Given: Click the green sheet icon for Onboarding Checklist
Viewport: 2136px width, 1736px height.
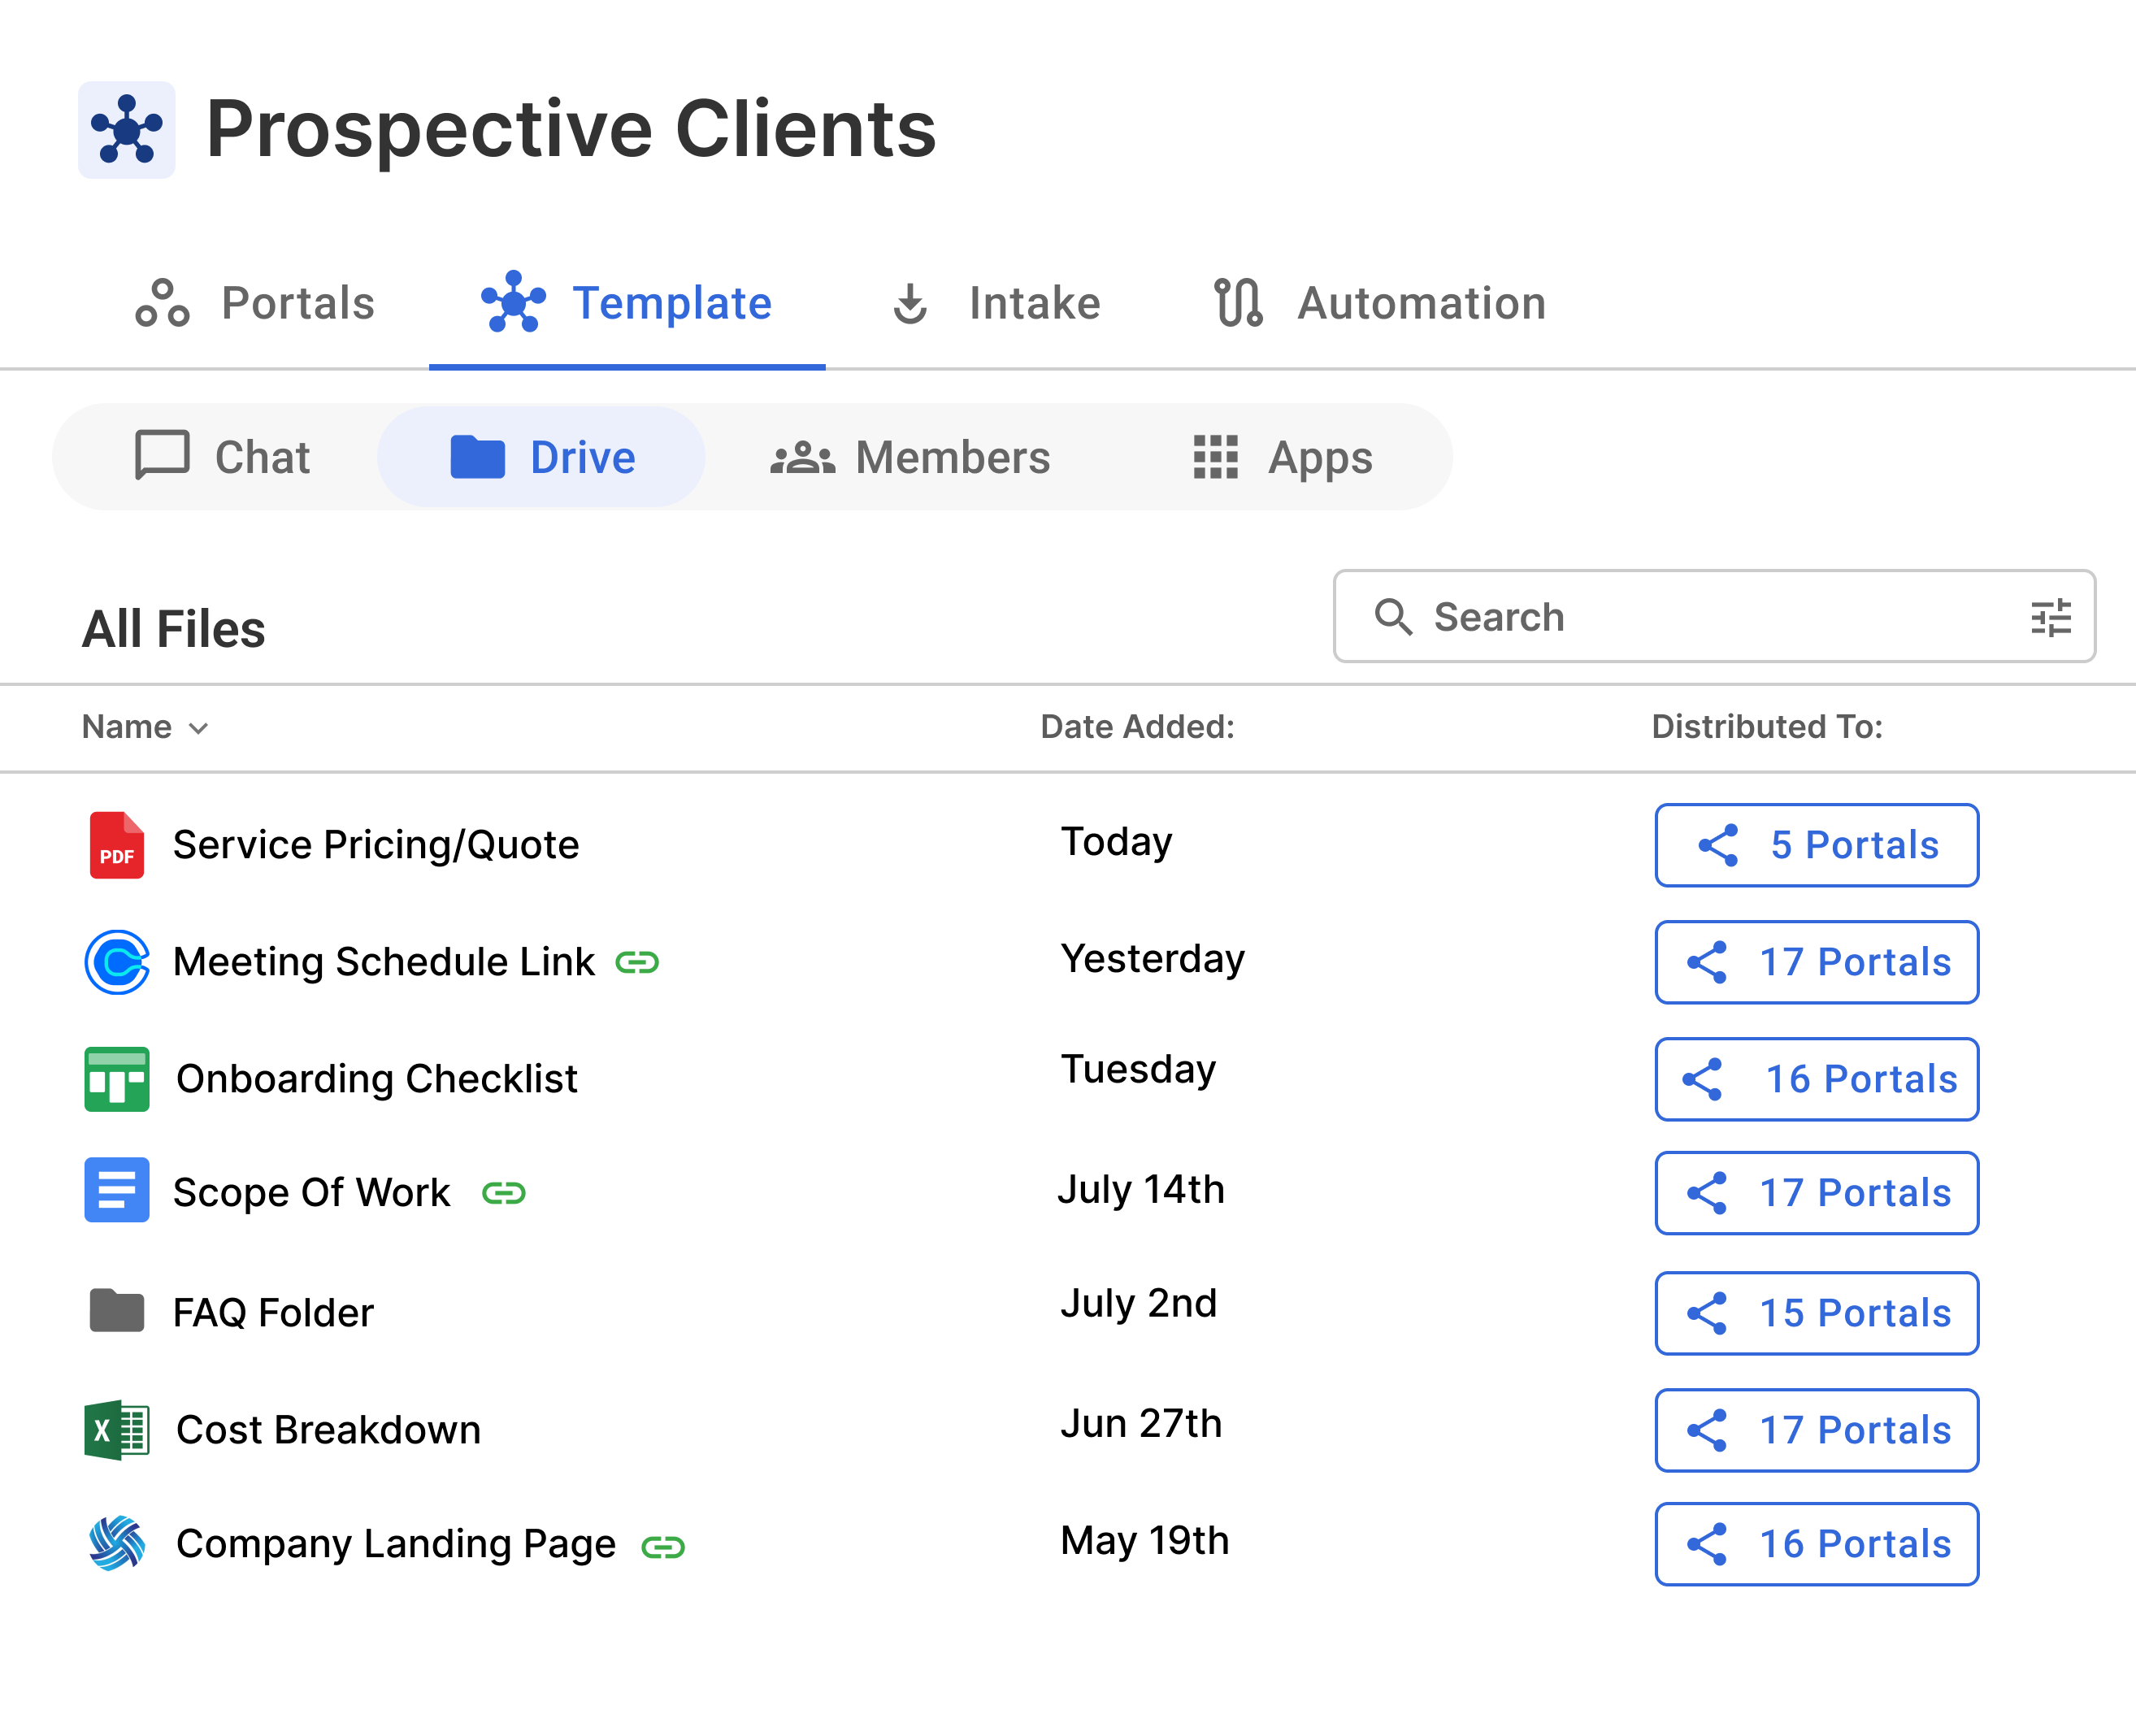Looking at the screenshot, I should point(117,1079).
